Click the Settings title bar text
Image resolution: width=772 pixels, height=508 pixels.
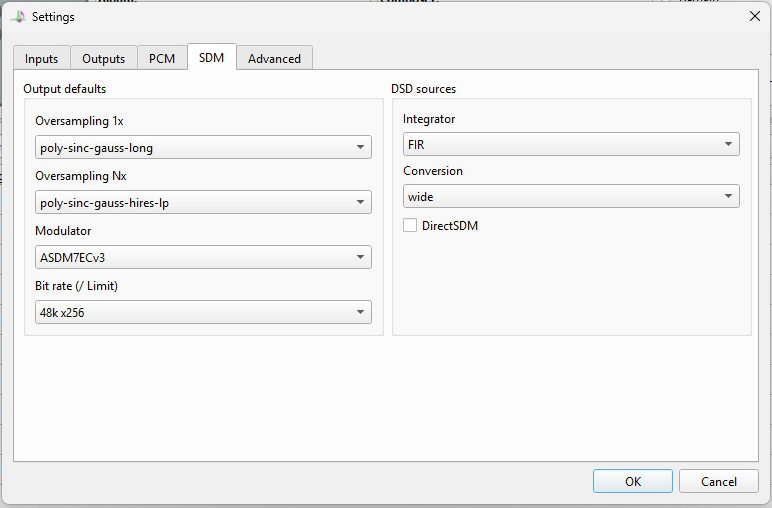[53, 17]
